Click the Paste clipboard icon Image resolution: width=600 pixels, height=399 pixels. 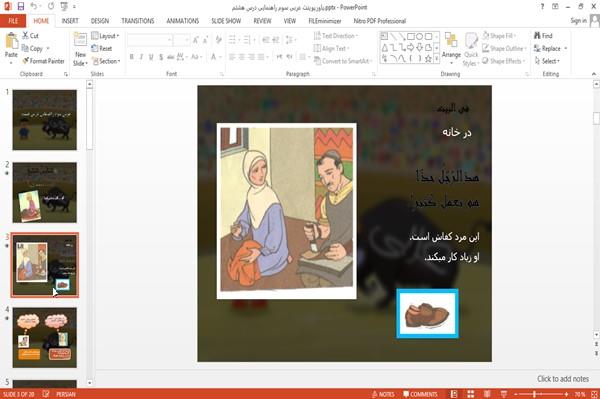pyautogui.click(x=11, y=41)
